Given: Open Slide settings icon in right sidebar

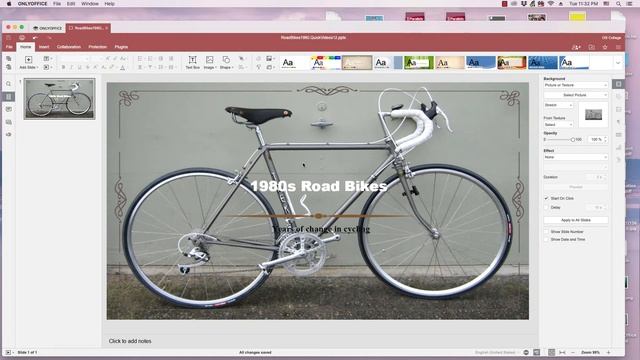Looking at the screenshot, I should [x=618, y=84].
